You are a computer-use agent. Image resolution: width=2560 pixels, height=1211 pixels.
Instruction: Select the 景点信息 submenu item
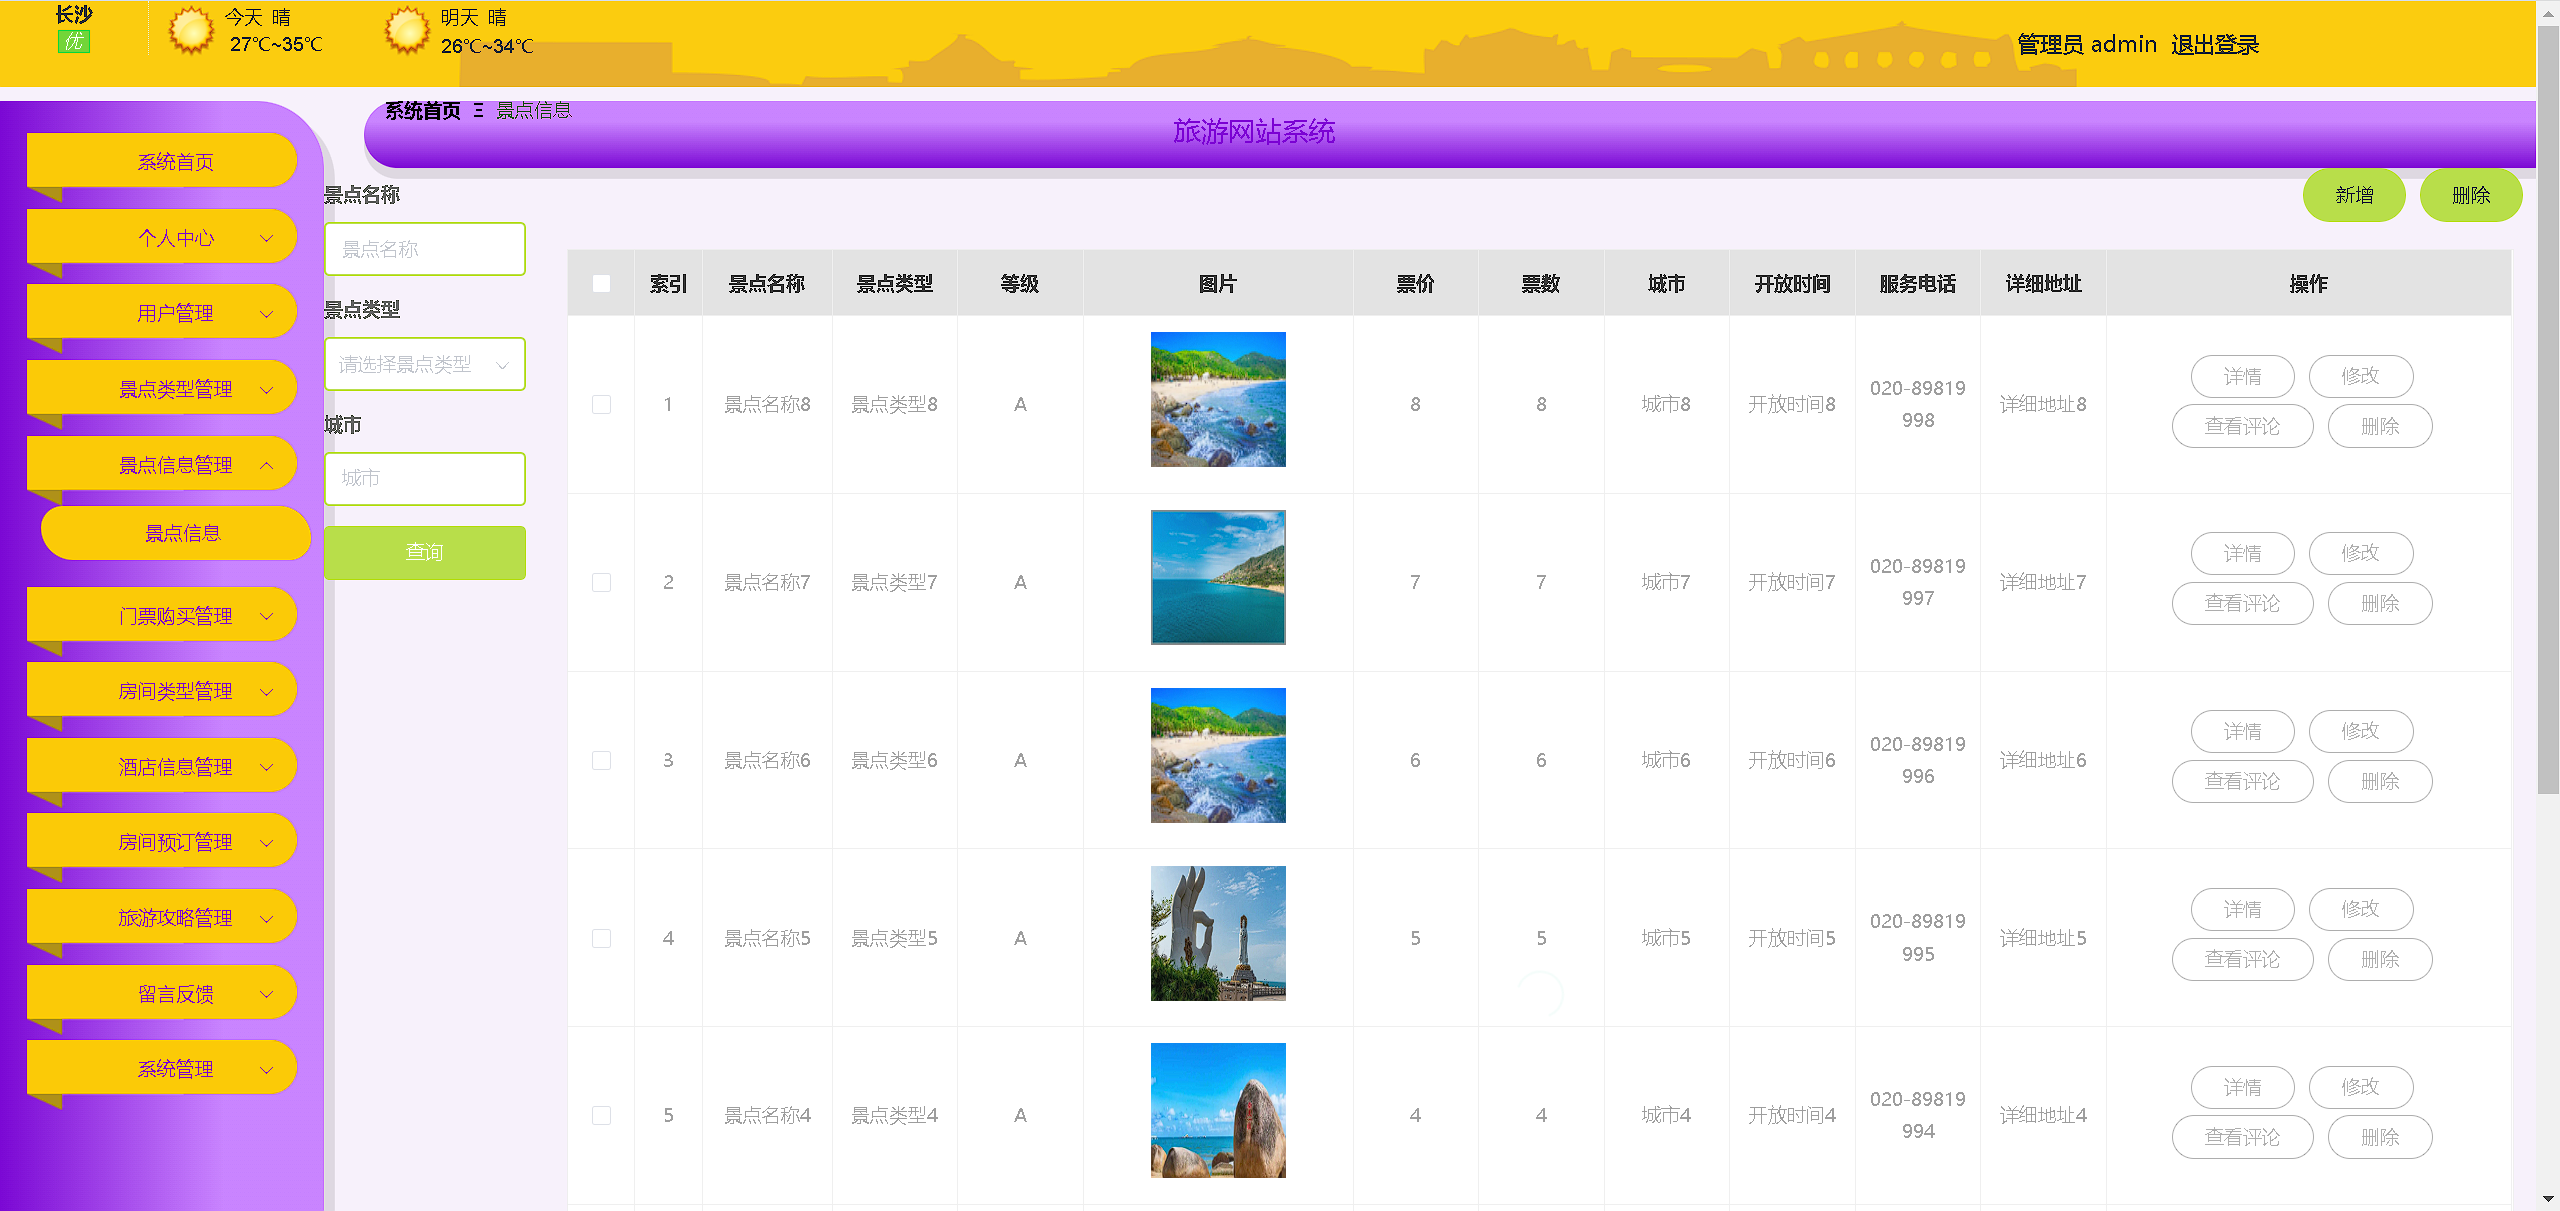(x=182, y=533)
